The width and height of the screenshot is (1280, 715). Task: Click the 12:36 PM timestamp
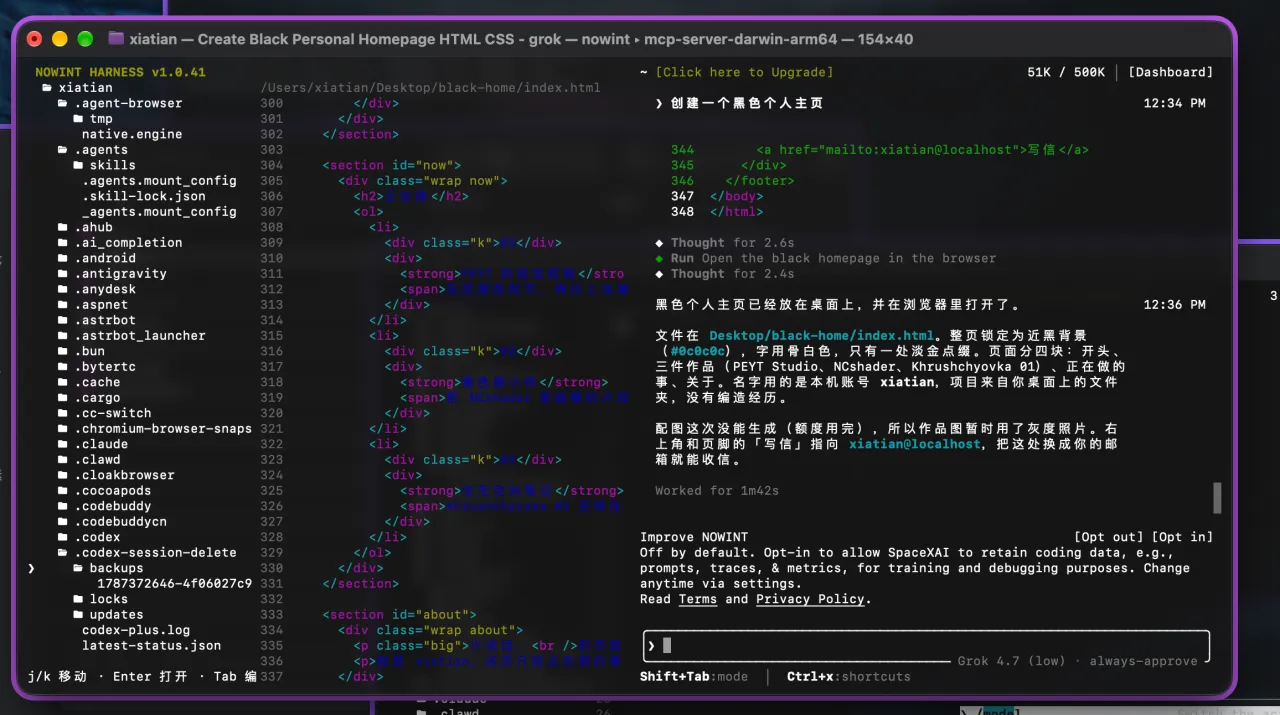pyautogui.click(x=1174, y=305)
